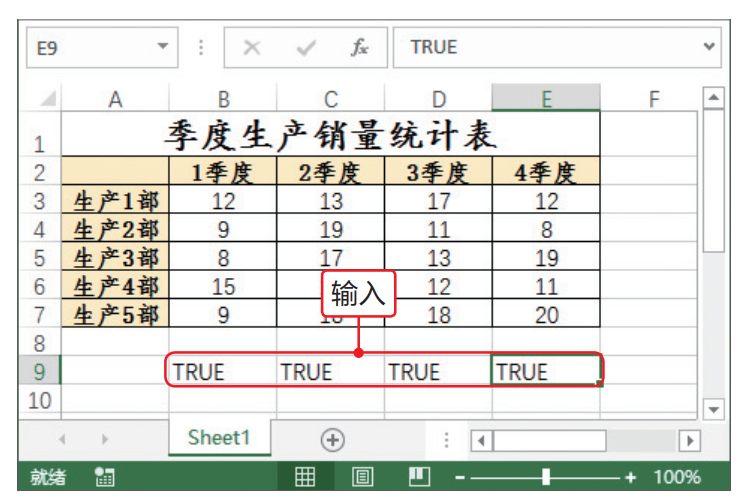Viewport: 745px width, 504px height.
Task: Select row 1 header
Action: click(40, 134)
